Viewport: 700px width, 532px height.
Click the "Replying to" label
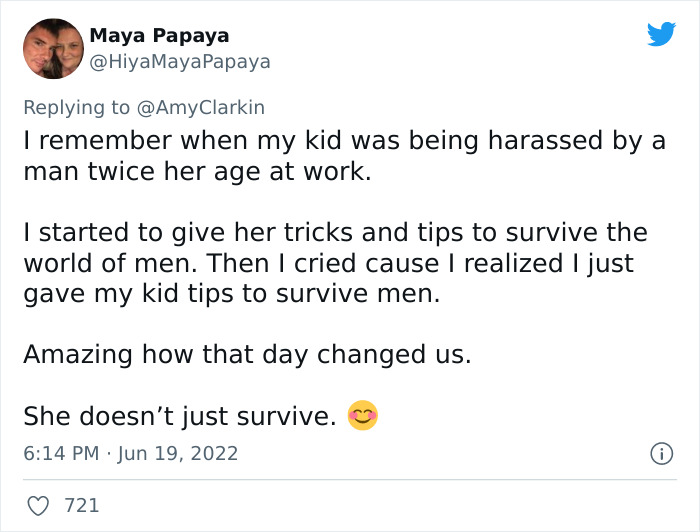79,107
